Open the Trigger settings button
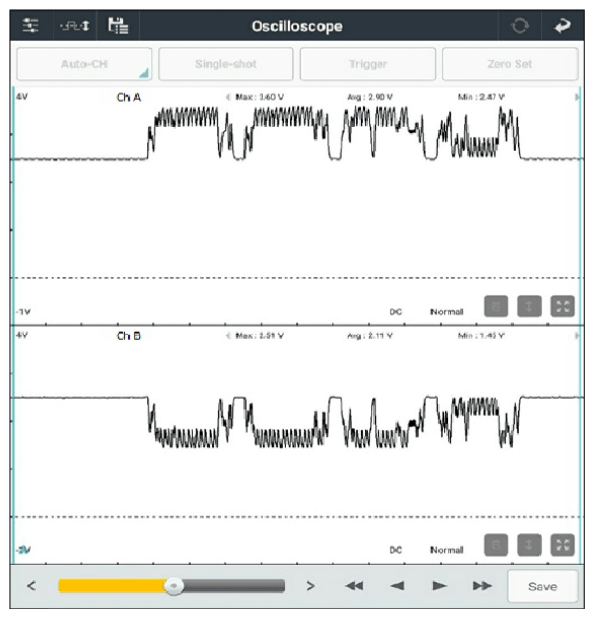 (x=368, y=64)
